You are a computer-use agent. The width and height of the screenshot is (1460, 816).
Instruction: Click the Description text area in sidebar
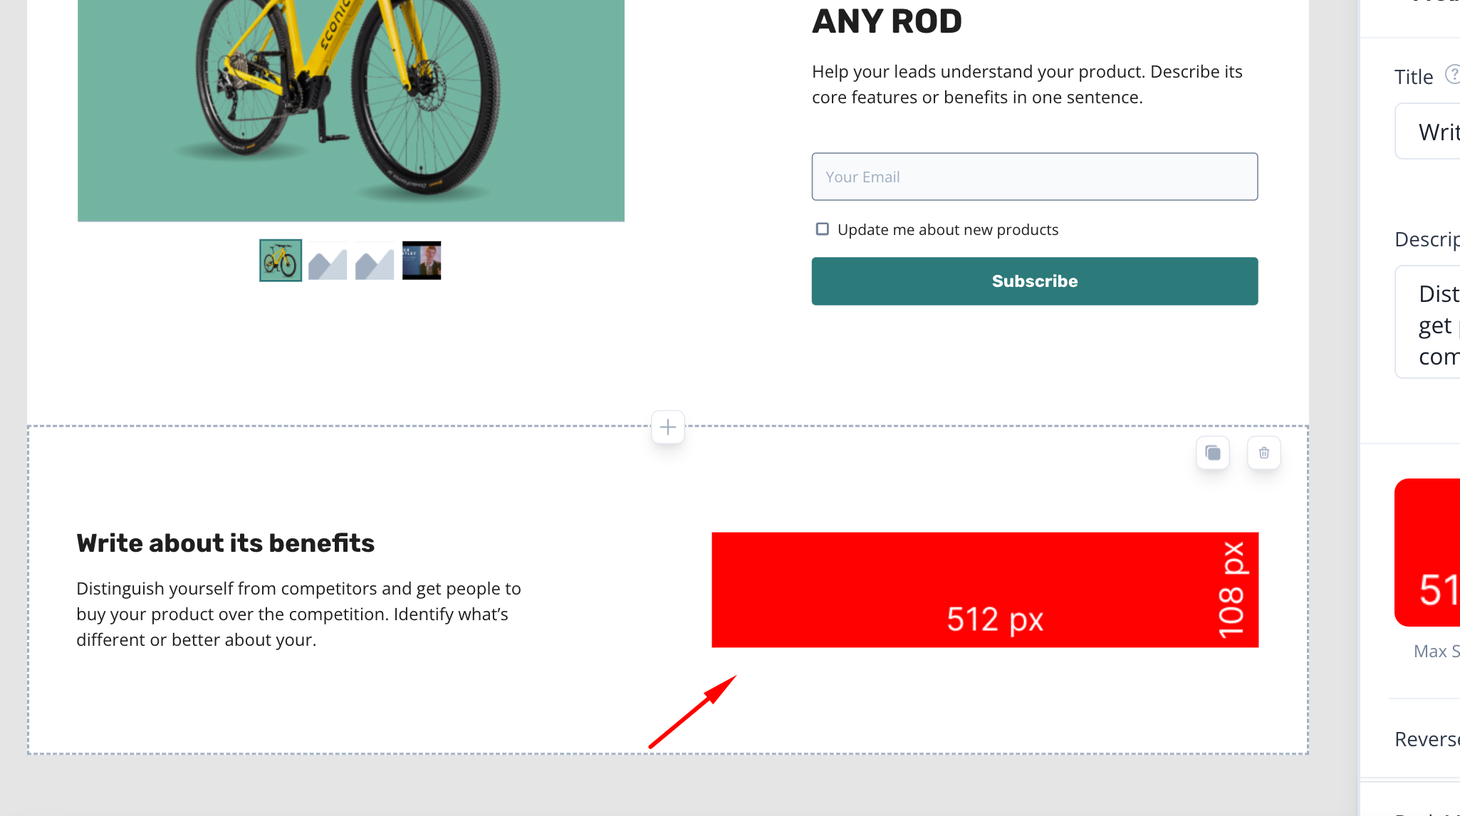(x=1428, y=322)
